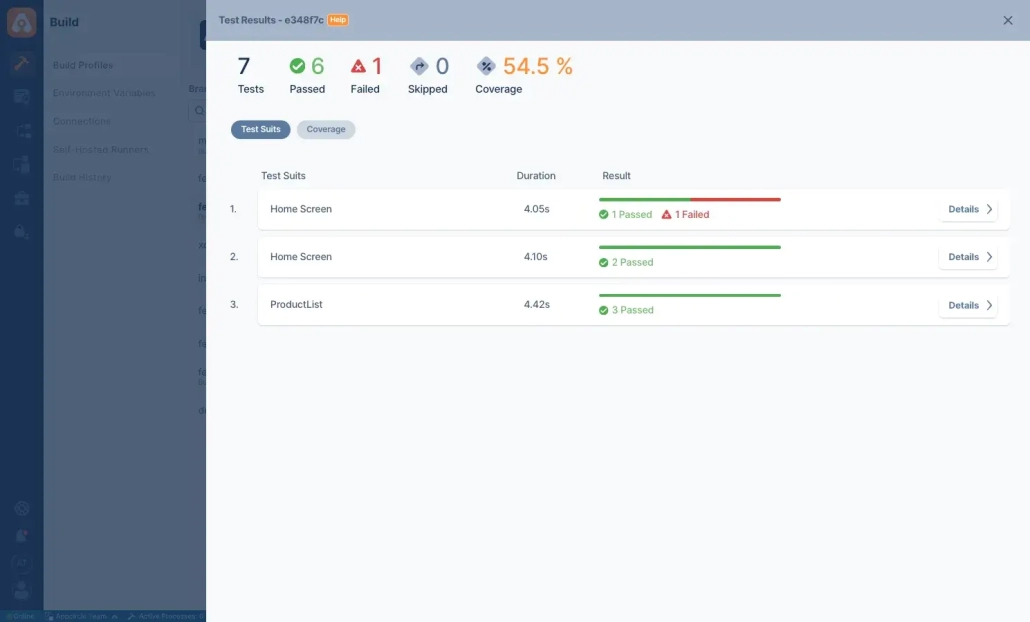1030x622 pixels.
Task: Click the green Passed checkmark summary icon
Action: (298, 66)
